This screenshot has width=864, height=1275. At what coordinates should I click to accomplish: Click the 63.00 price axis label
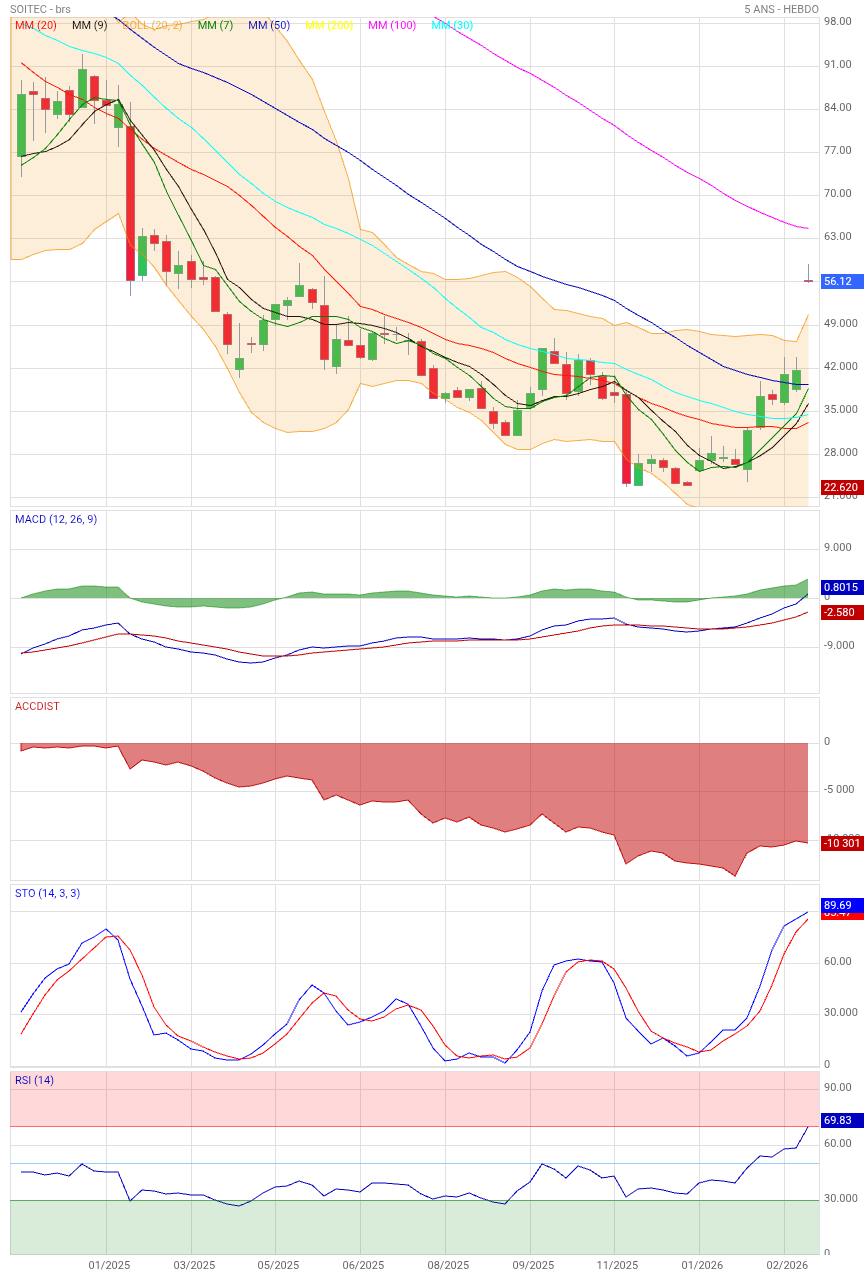coord(837,236)
